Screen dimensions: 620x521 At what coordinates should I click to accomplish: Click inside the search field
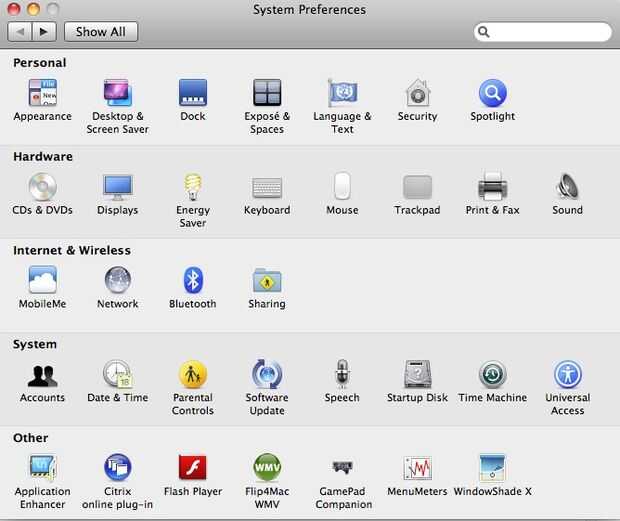[542, 32]
